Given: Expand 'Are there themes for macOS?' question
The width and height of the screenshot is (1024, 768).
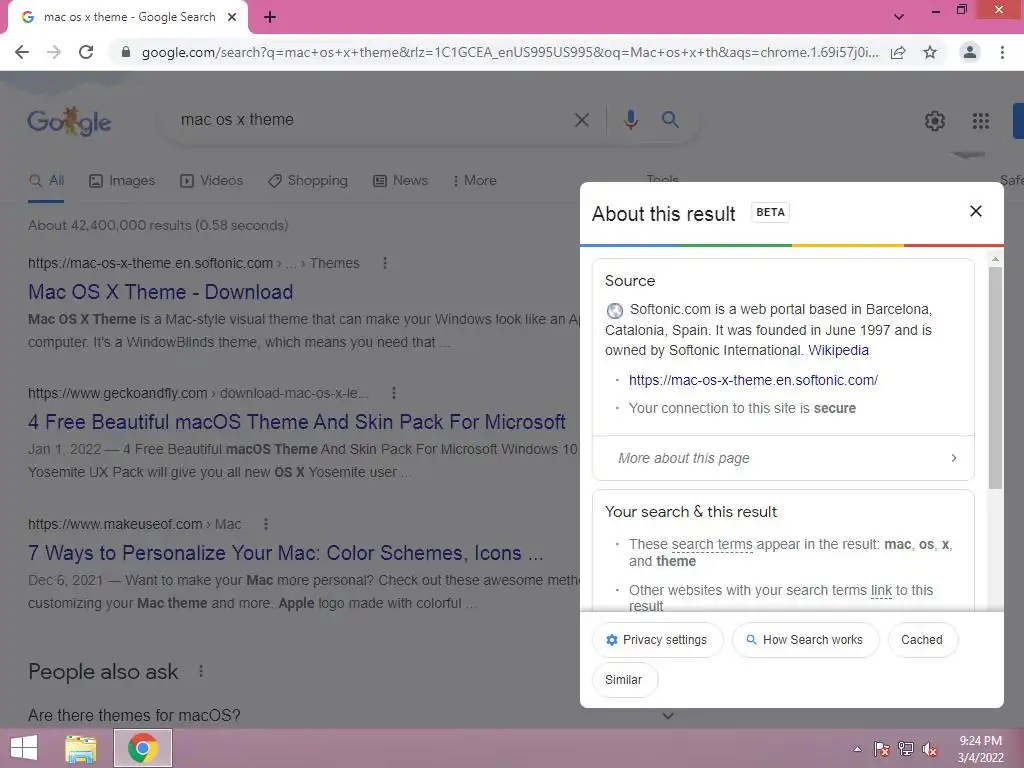Looking at the screenshot, I should pyautogui.click(x=351, y=715).
